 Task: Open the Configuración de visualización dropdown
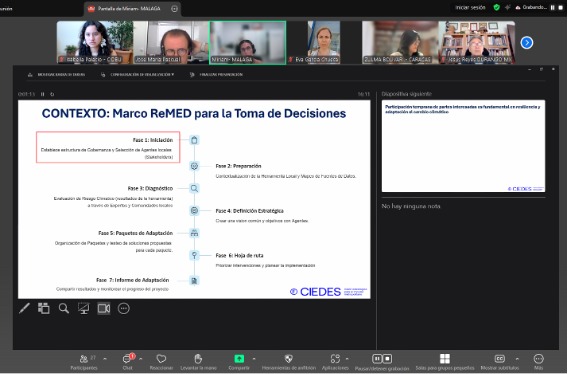[x=138, y=75]
